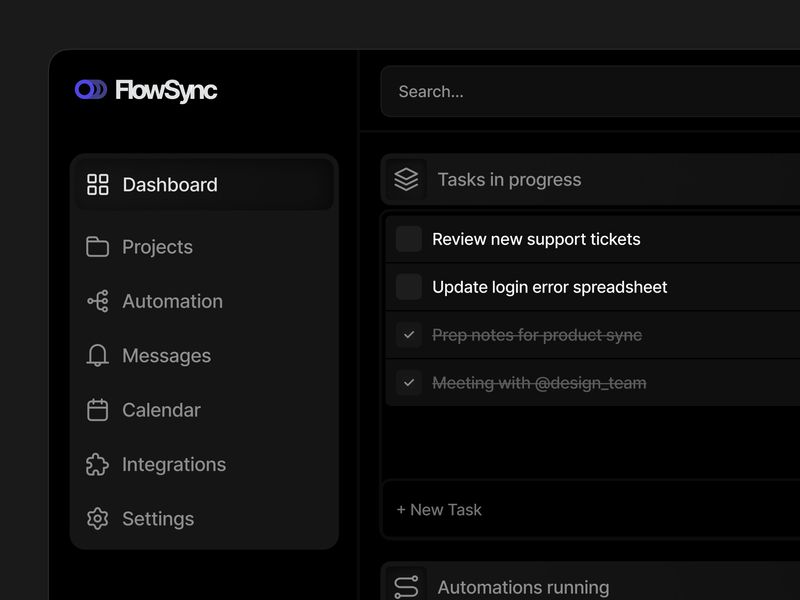
Task: Open Projects via the folder icon
Action: (x=97, y=247)
